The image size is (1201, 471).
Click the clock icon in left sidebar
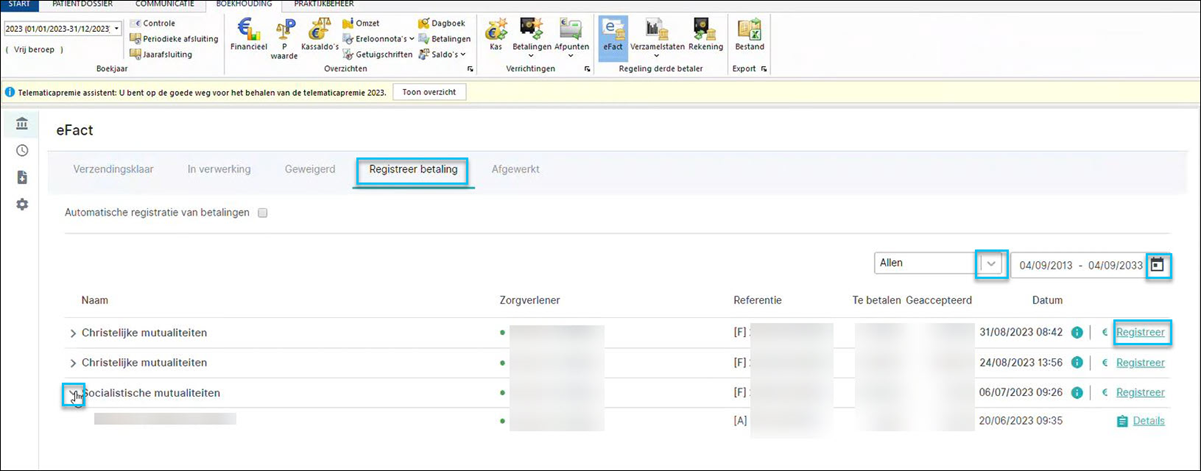click(x=22, y=151)
